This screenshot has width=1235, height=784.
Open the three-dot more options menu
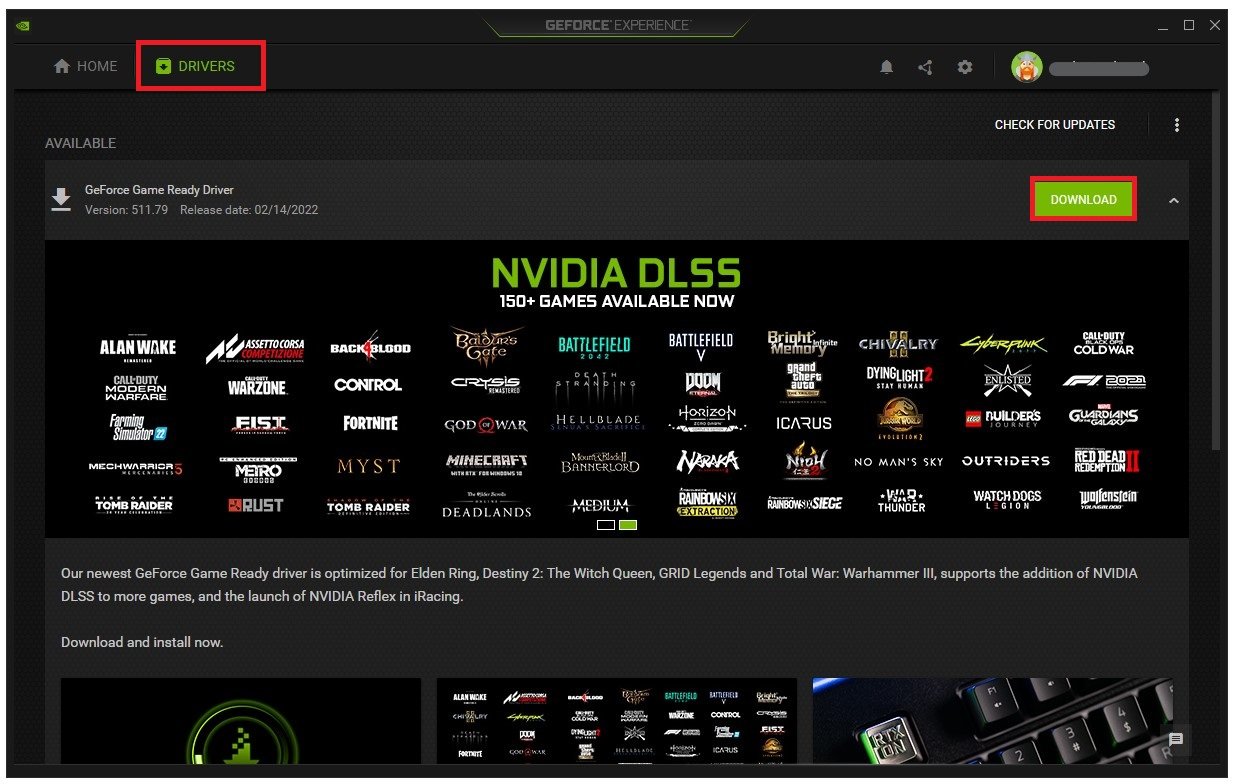point(1177,125)
